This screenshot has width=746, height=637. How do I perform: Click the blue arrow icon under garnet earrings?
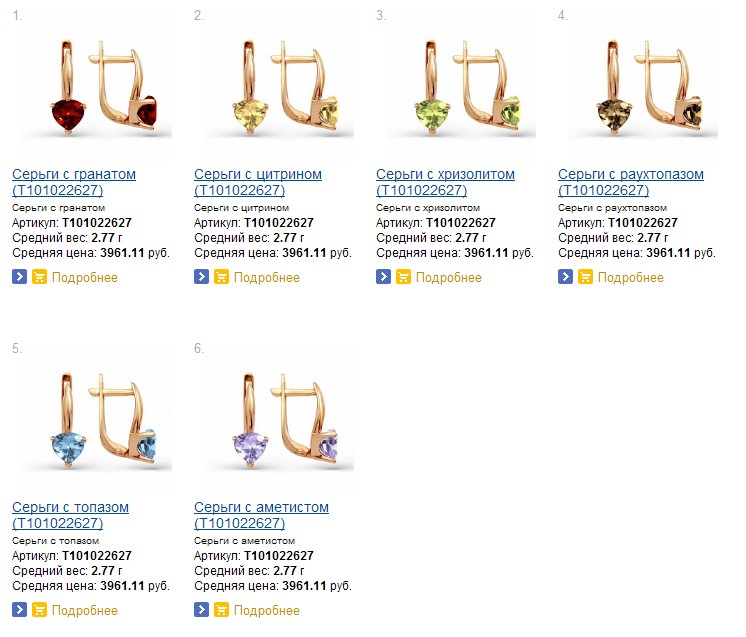click(x=19, y=277)
